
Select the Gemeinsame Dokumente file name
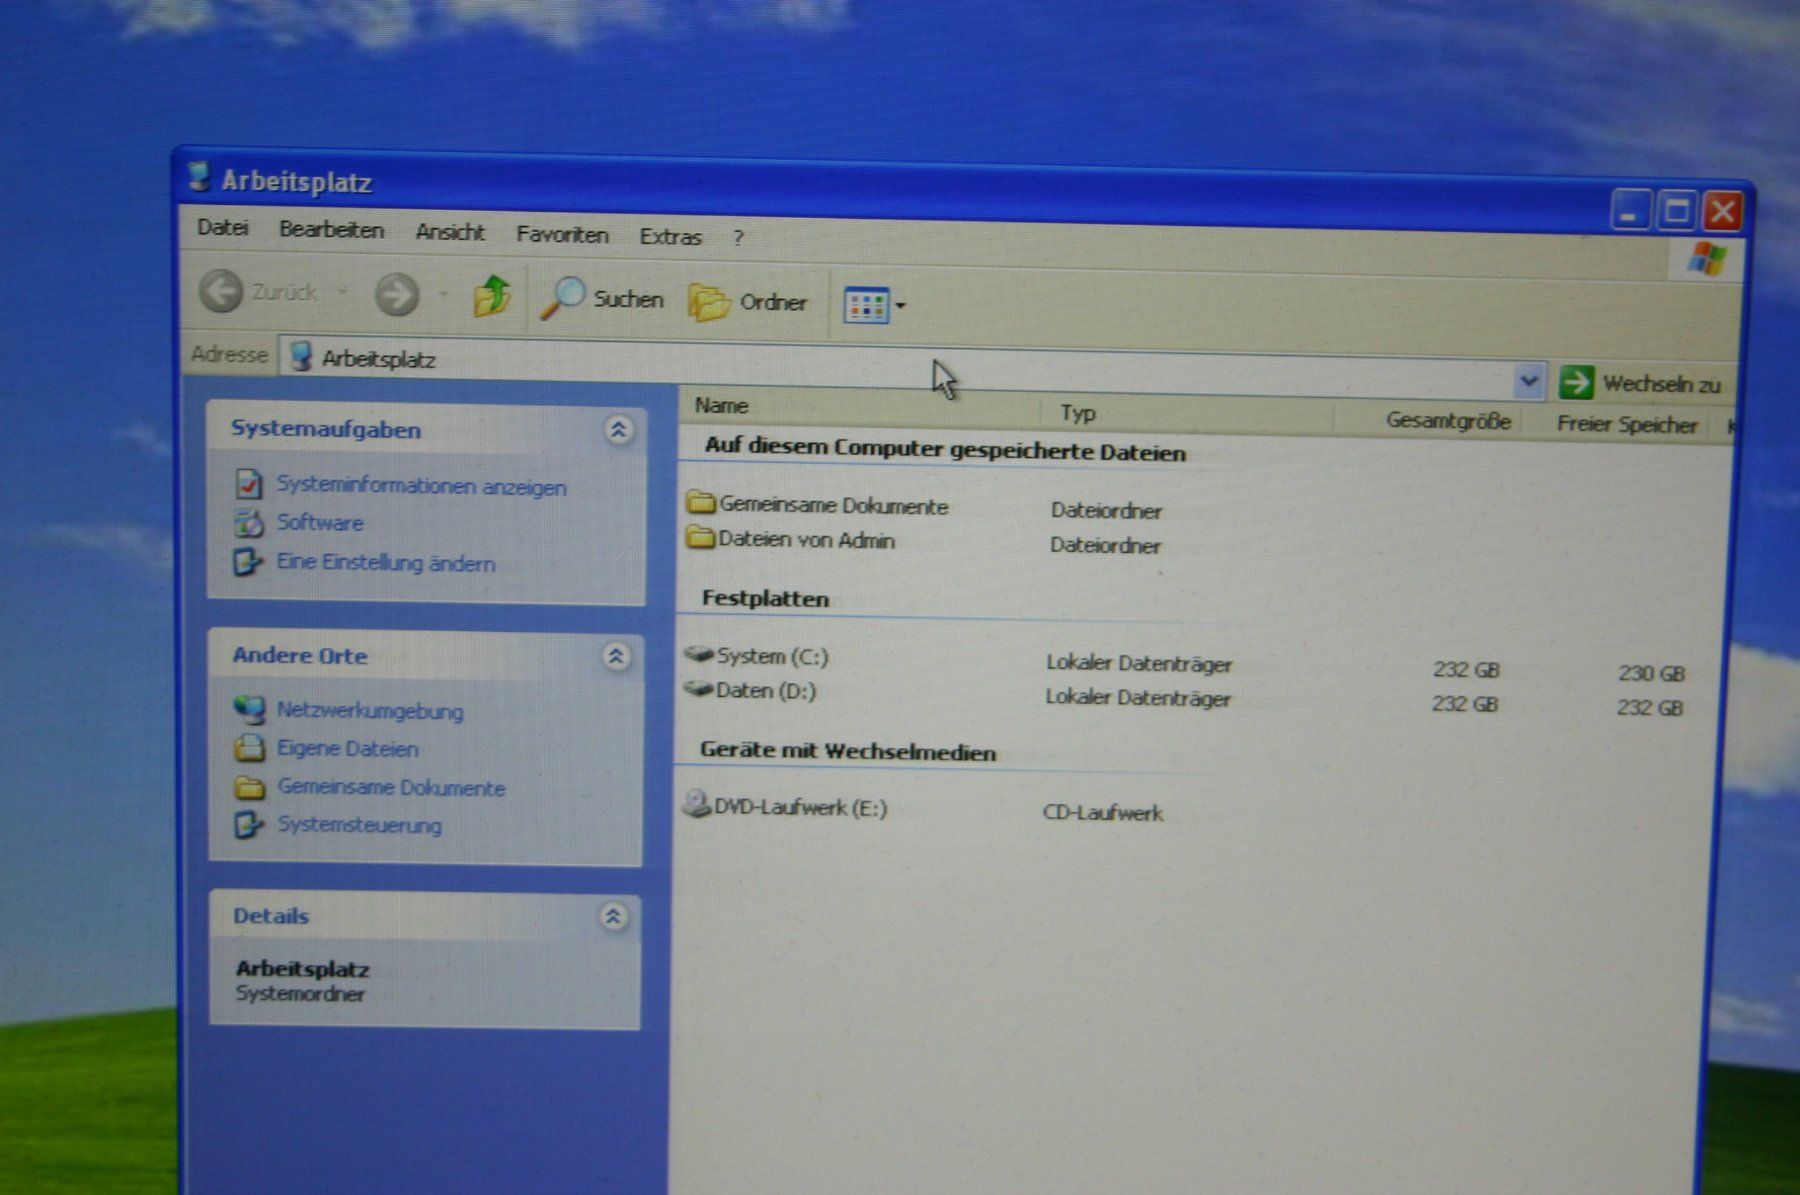click(x=833, y=506)
